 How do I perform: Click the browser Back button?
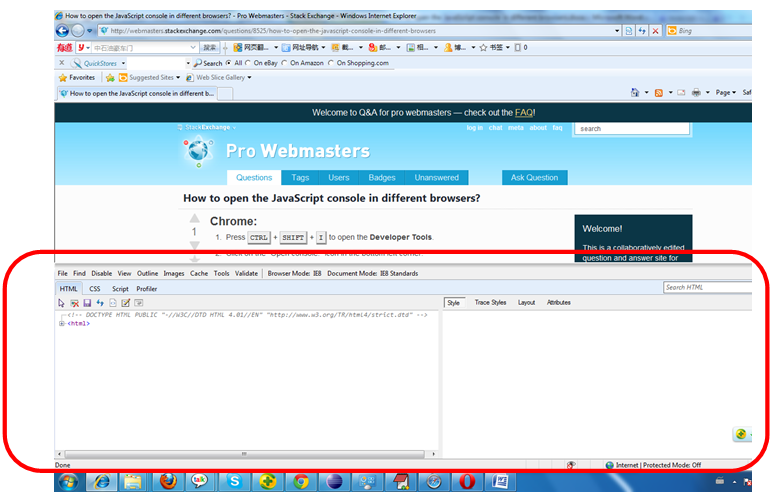click(x=62, y=31)
